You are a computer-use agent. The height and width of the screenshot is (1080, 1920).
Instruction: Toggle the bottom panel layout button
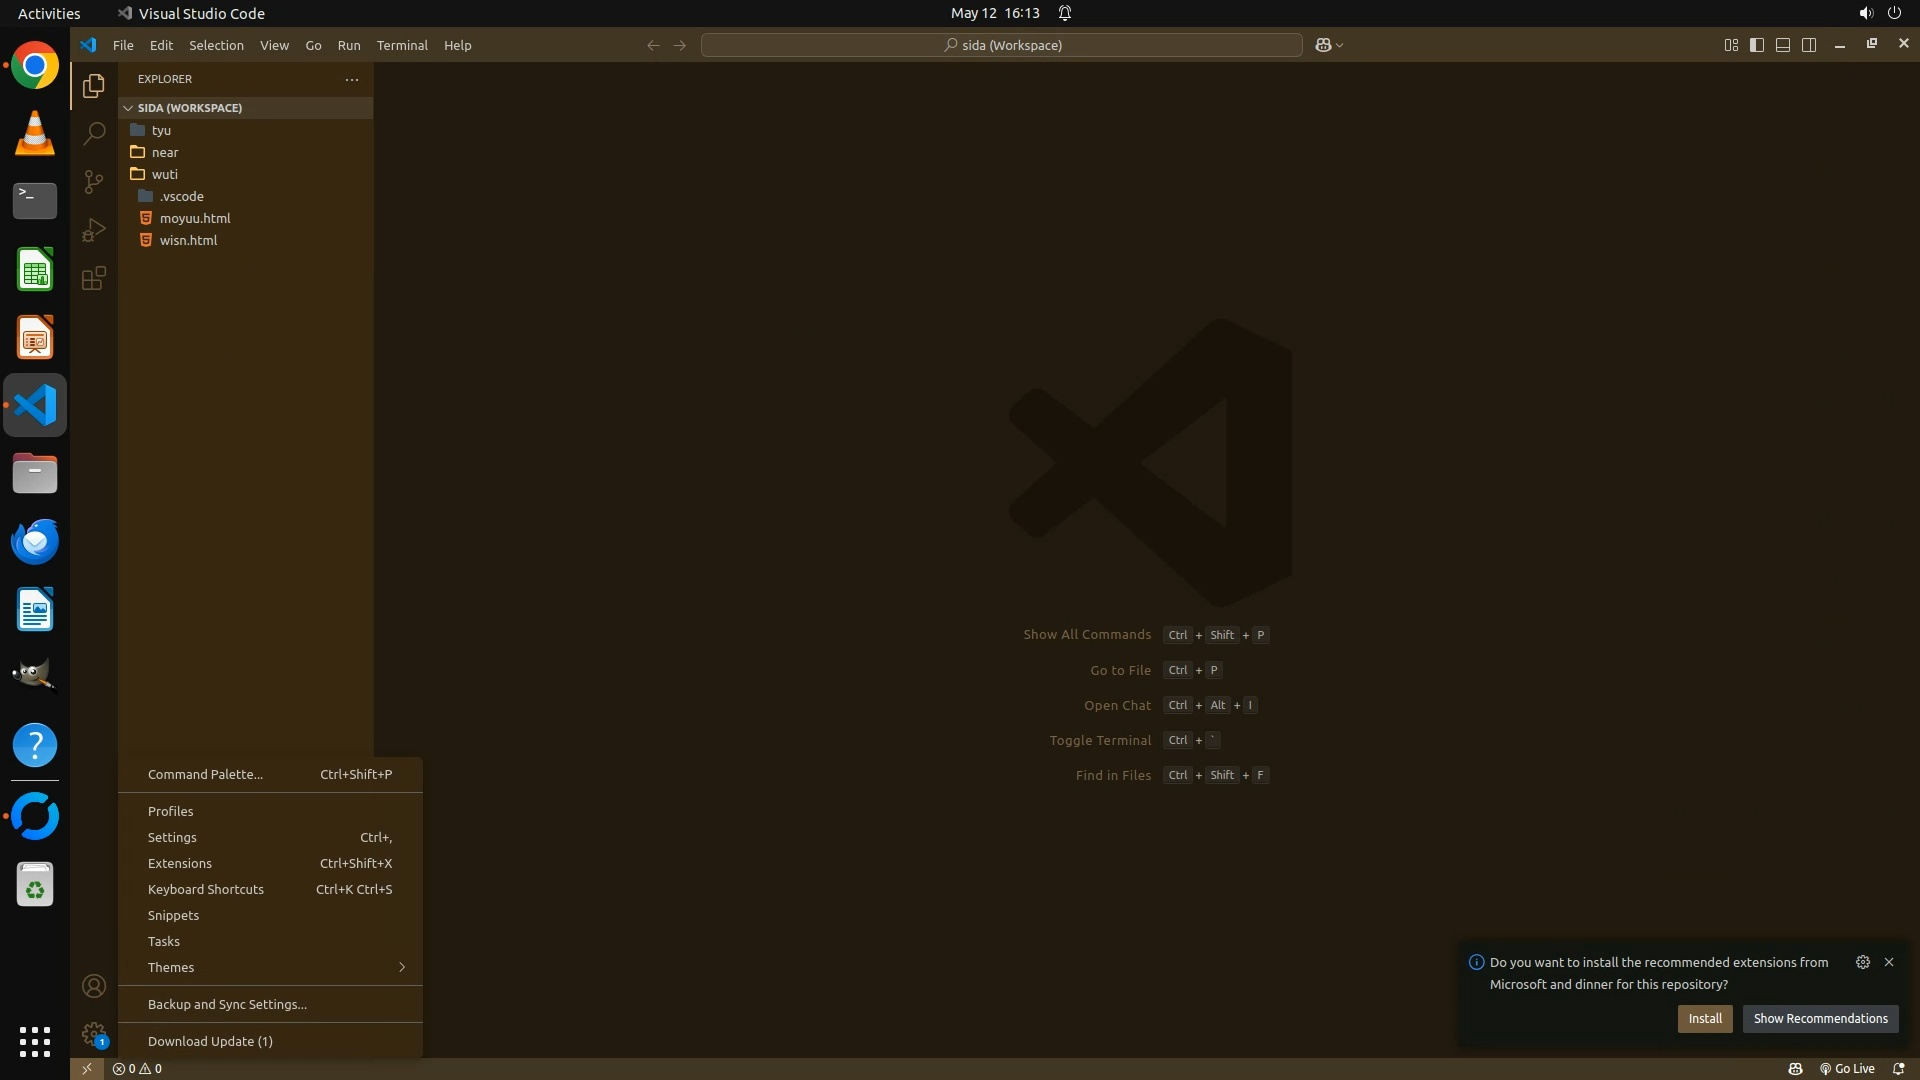pyautogui.click(x=1783, y=45)
